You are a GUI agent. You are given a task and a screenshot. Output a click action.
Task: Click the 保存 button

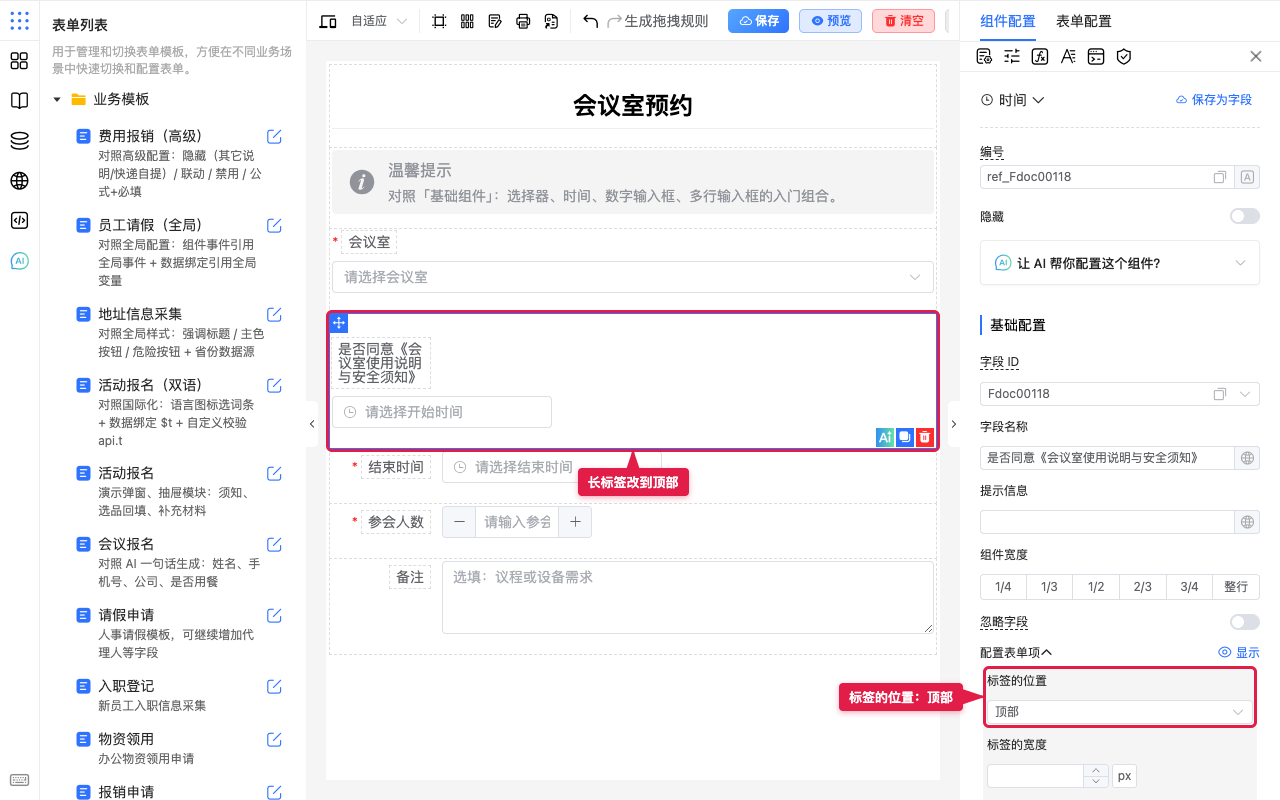pos(759,21)
